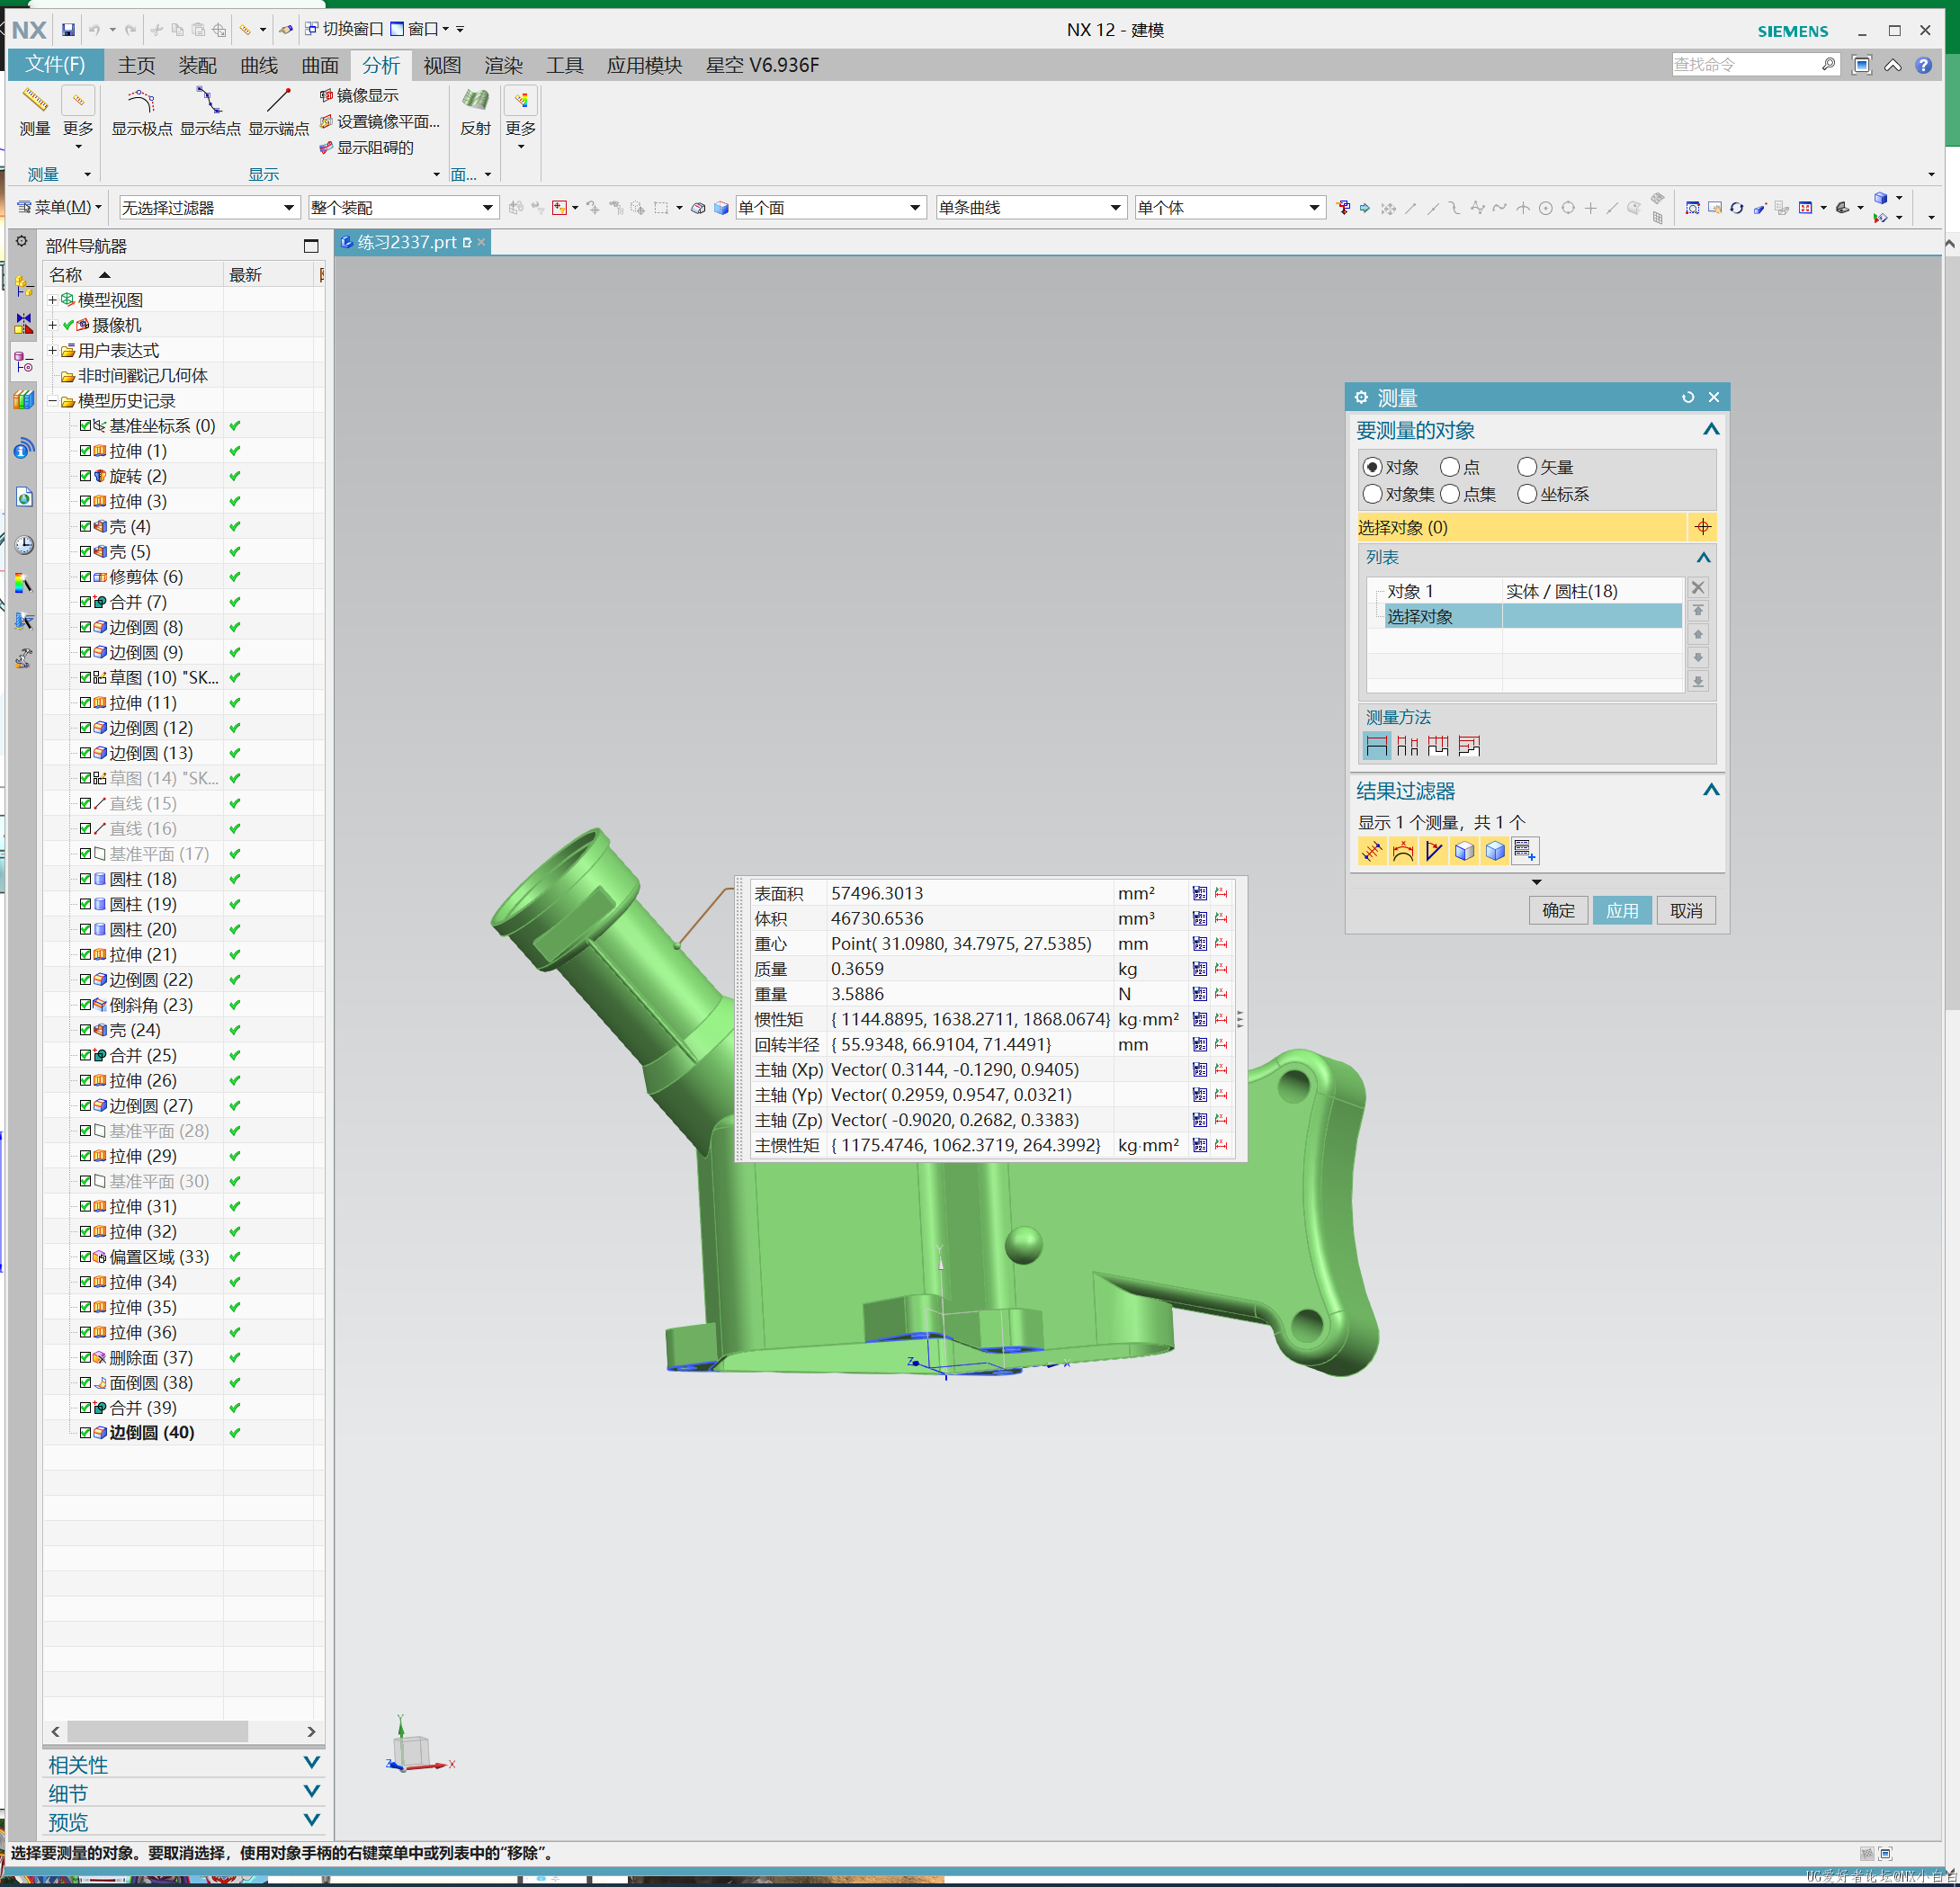Image resolution: width=1960 pixels, height=1887 pixels.
Task: Expand the 模型视图 tree node
Action: (x=53, y=300)
